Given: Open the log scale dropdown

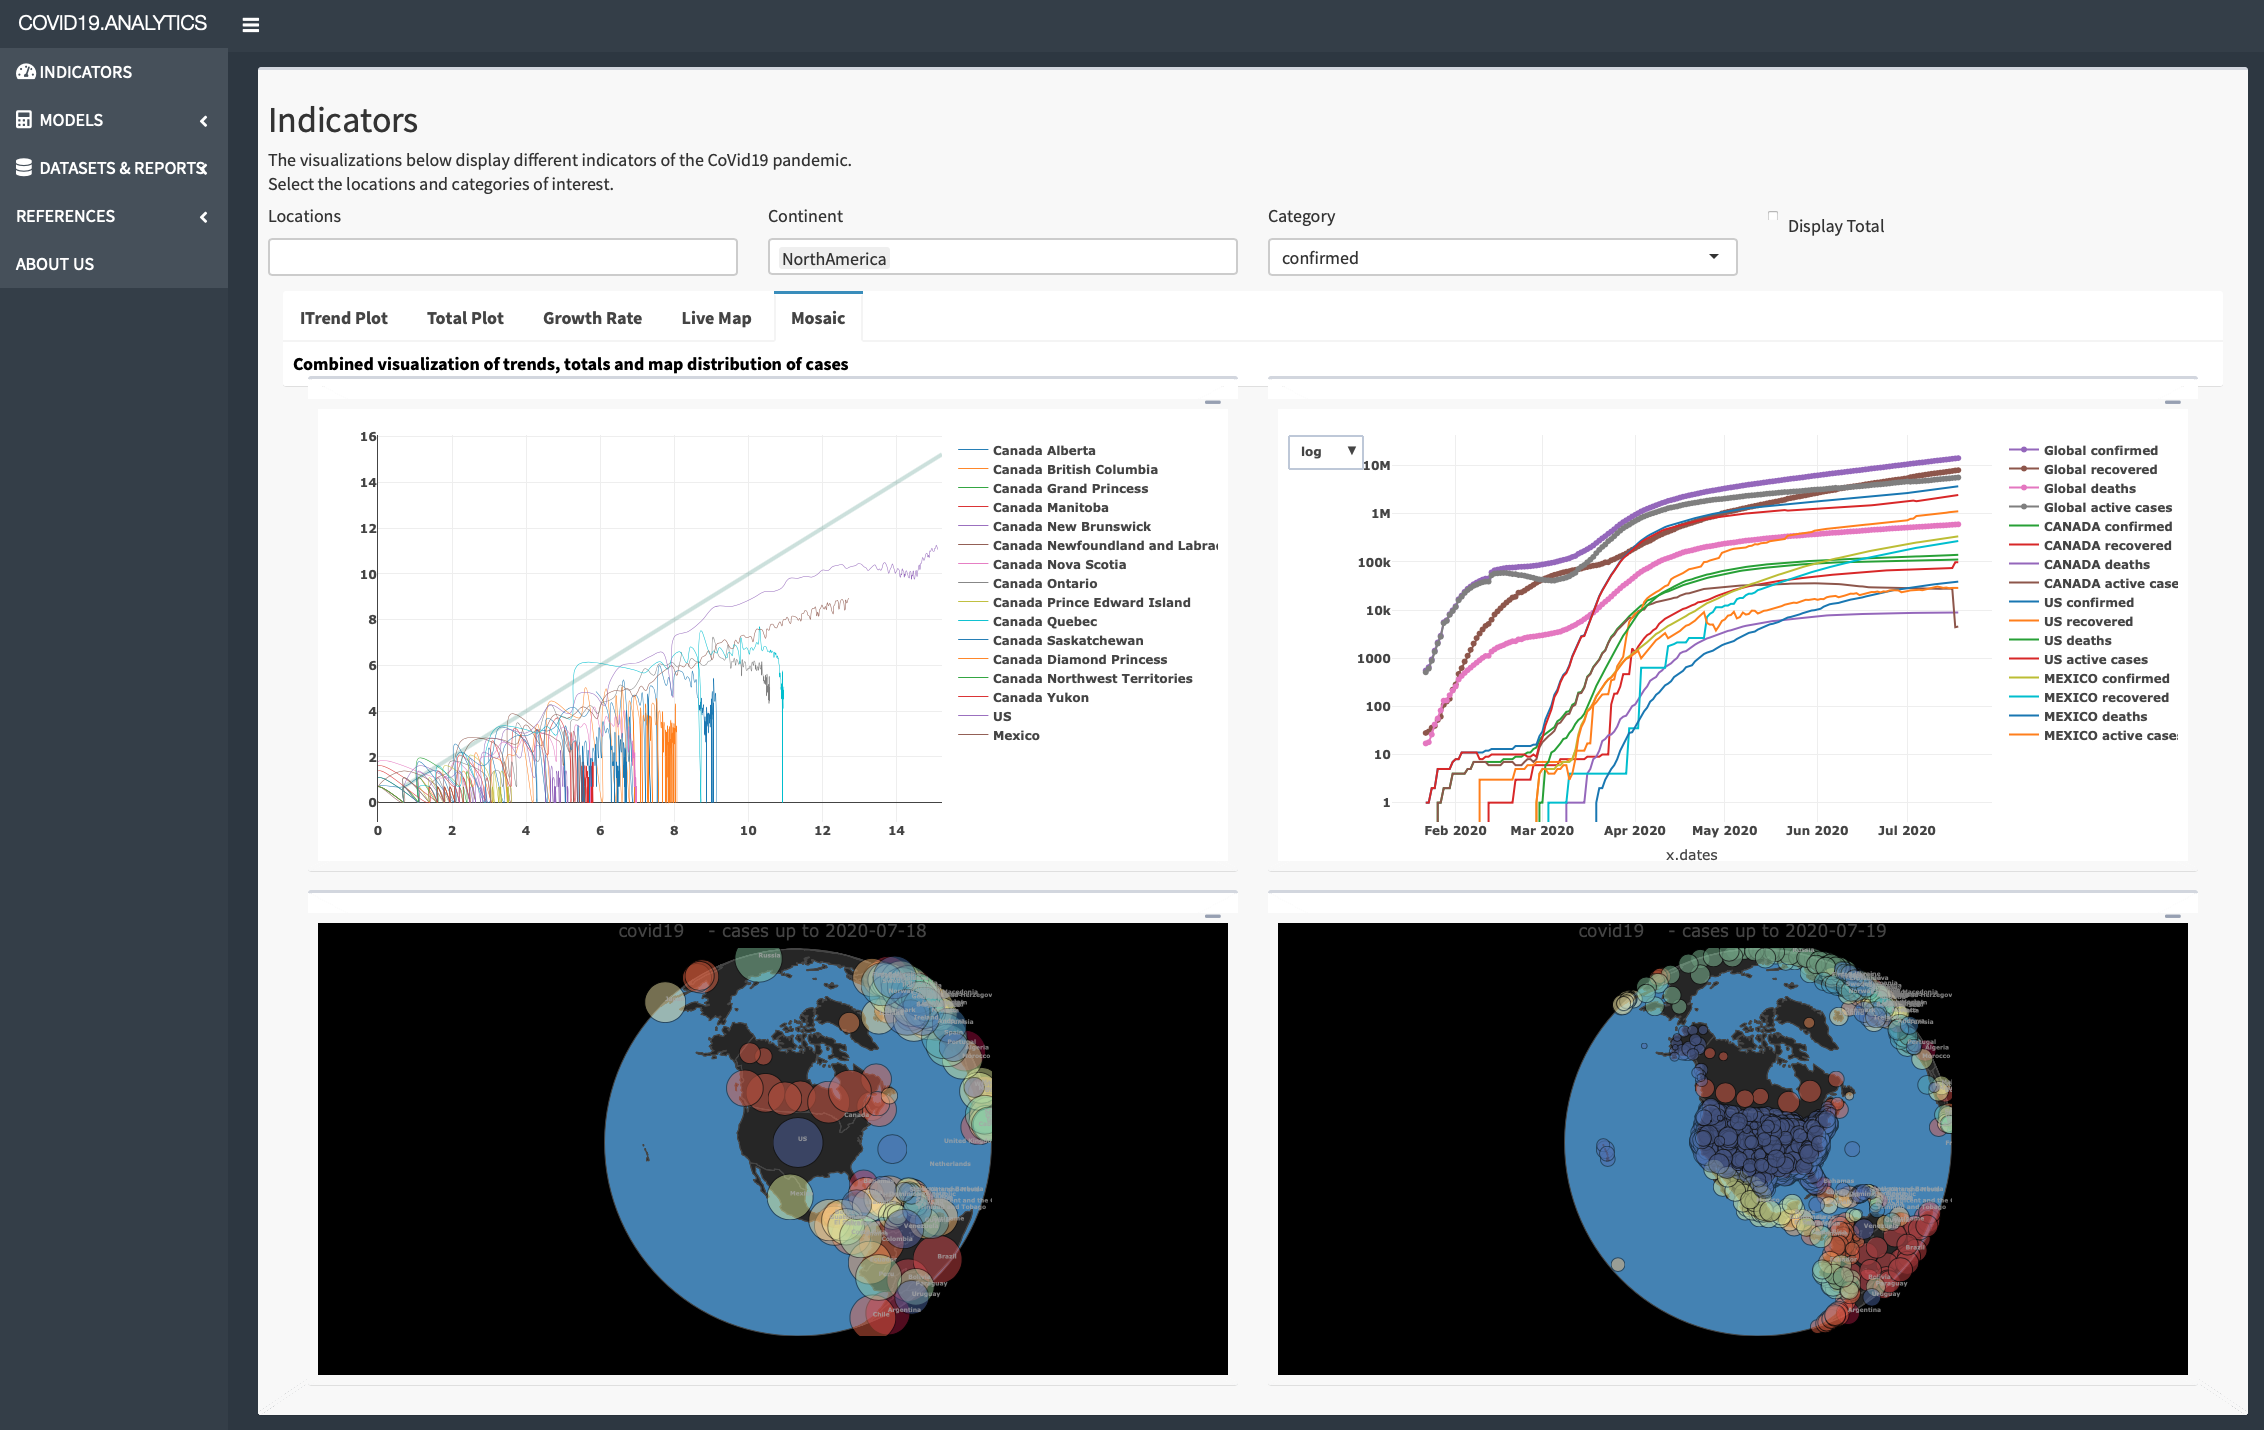Looking at the screenshot, I should click(1325, 452).
